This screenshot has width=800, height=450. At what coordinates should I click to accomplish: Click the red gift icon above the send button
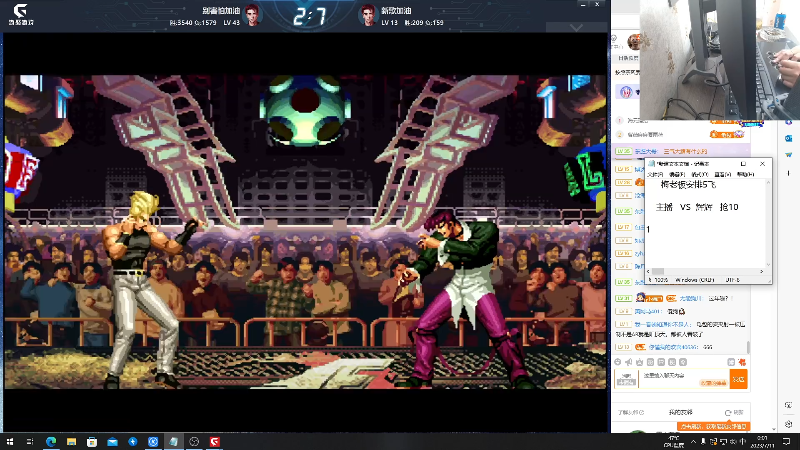click(742, 362)
